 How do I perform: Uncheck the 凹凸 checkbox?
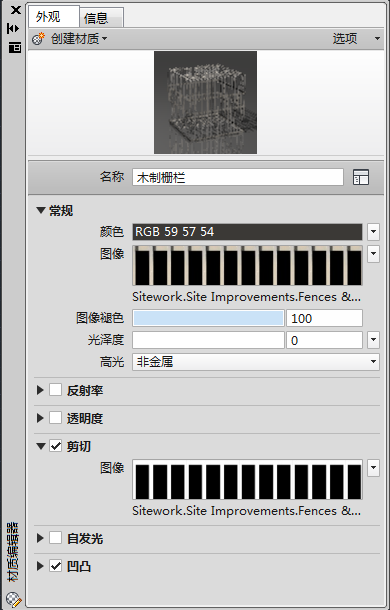click(55, 566)
